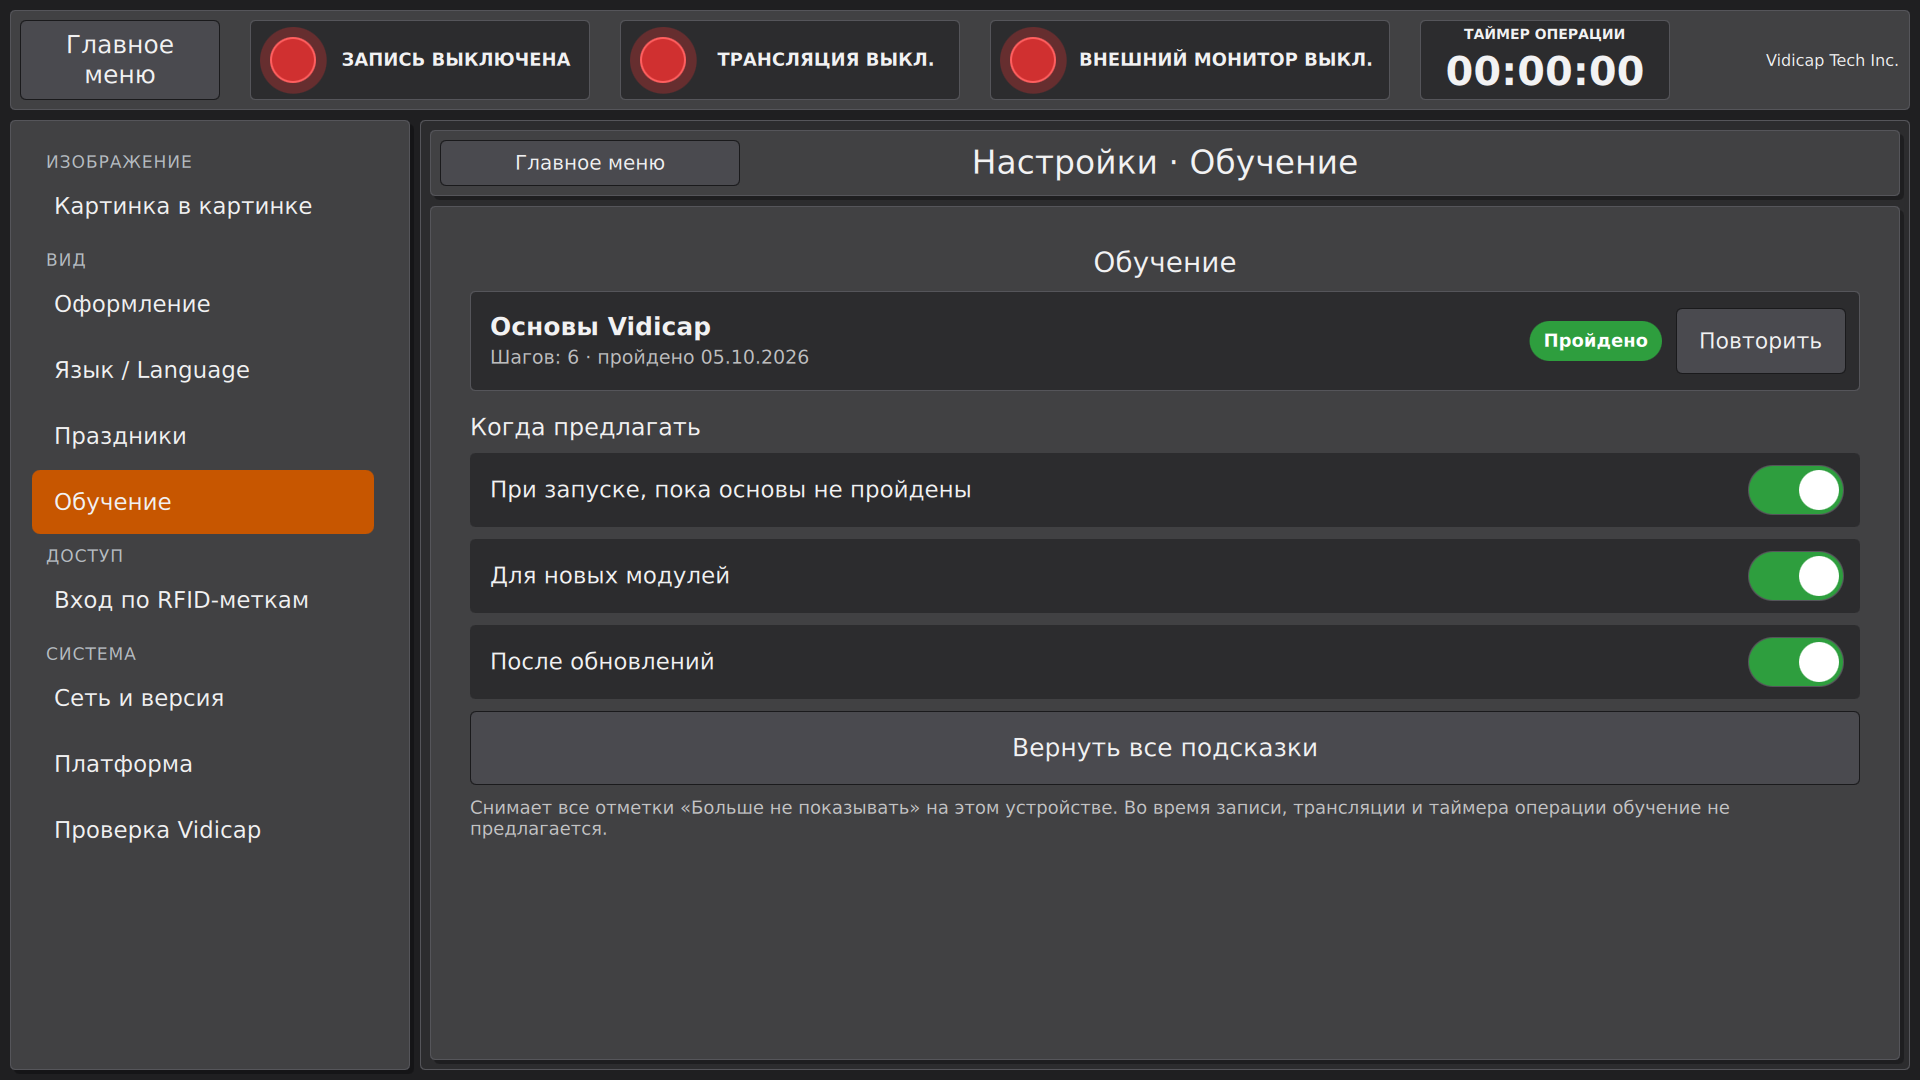Click the "Внешний монитор выкл." status label
The height and width of the screenshot is (1080, 1920).
tap(1225, 60)
